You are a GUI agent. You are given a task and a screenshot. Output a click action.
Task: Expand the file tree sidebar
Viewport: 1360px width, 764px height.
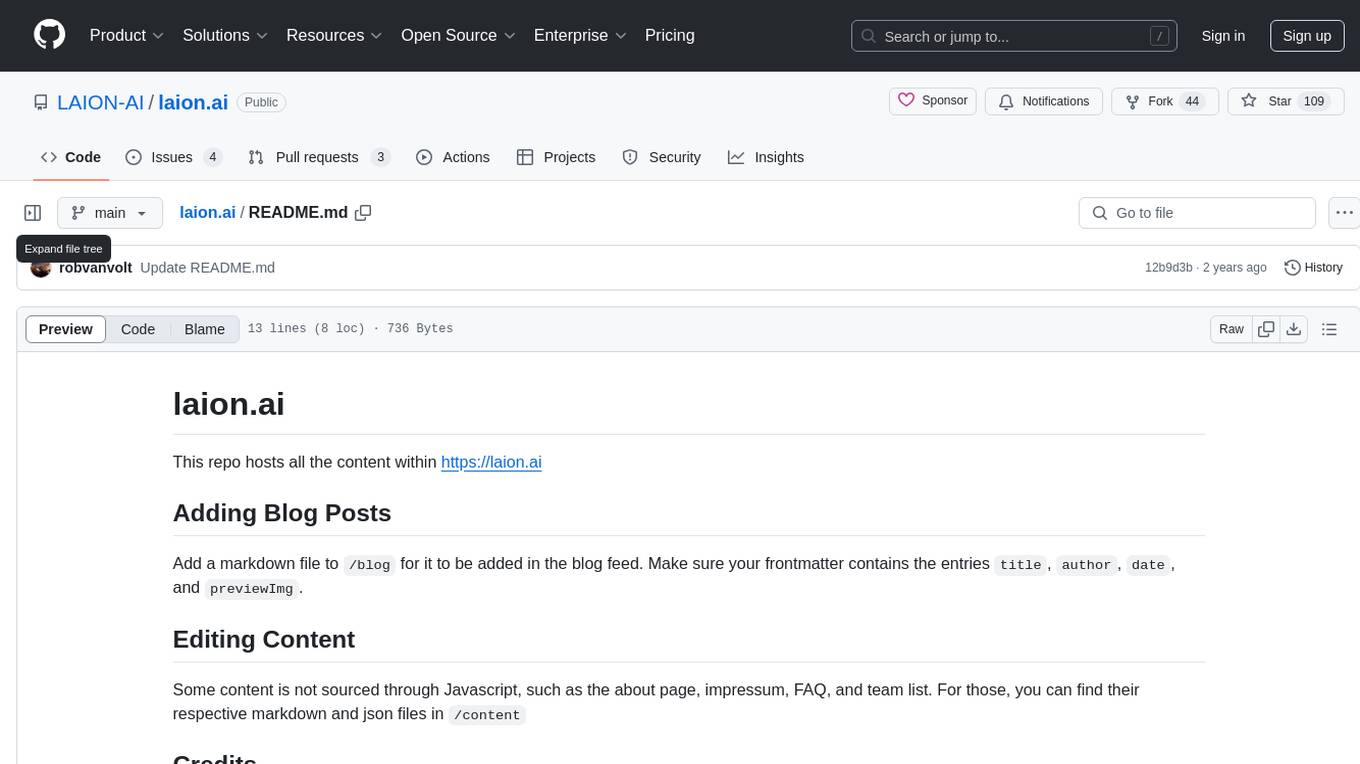coord(33,213)
